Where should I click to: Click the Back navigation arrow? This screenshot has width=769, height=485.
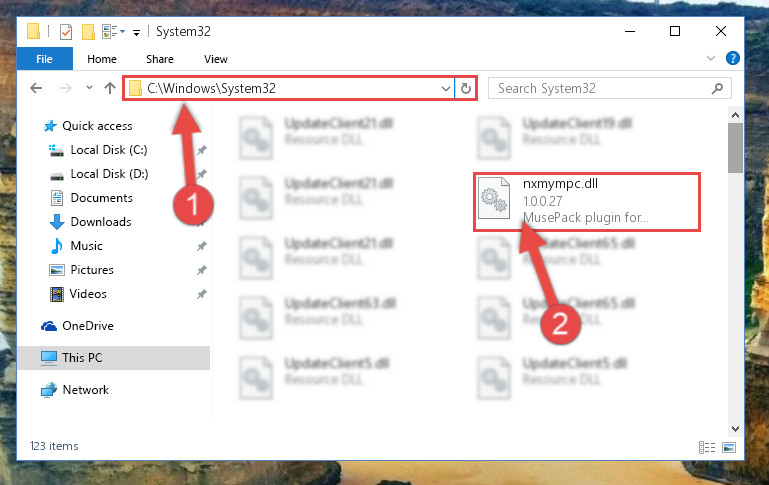pos(36,88)
